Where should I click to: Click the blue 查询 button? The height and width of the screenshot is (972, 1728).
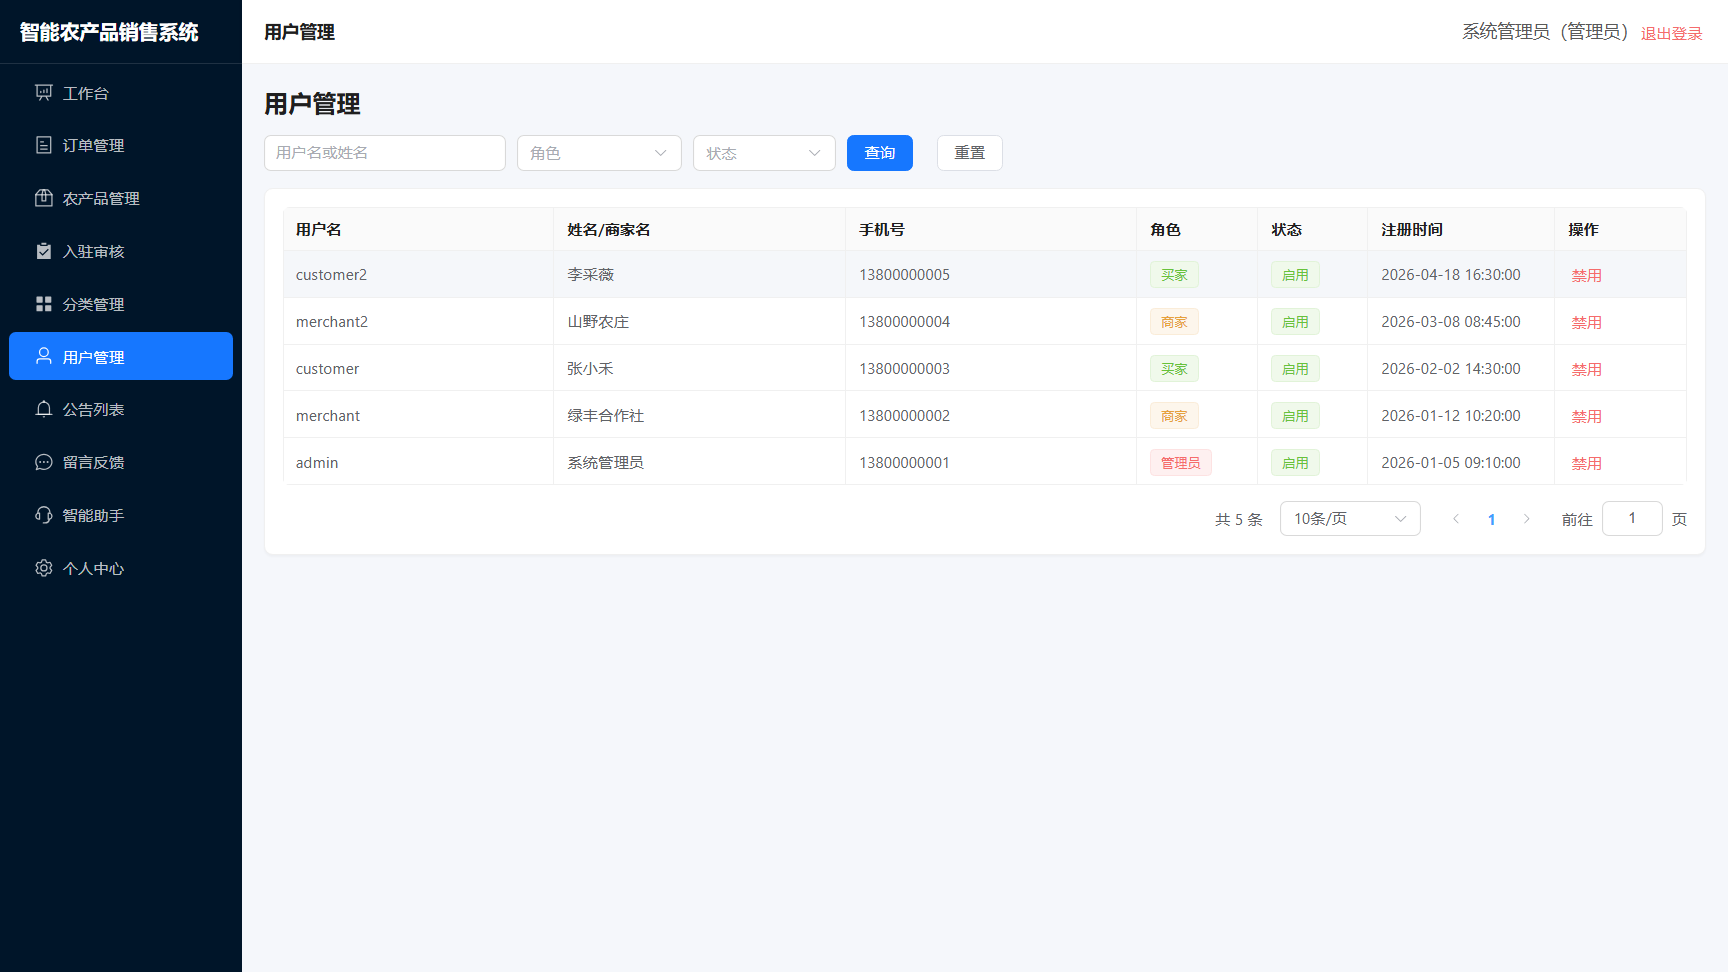tap(880, 153)
